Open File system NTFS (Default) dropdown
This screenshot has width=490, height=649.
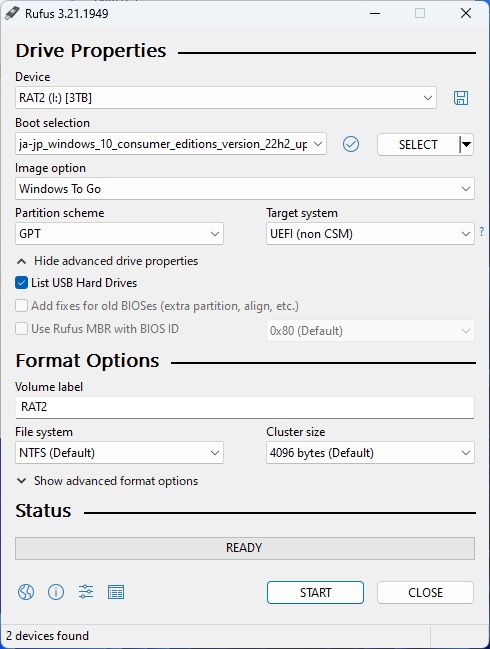pos(119,453)
